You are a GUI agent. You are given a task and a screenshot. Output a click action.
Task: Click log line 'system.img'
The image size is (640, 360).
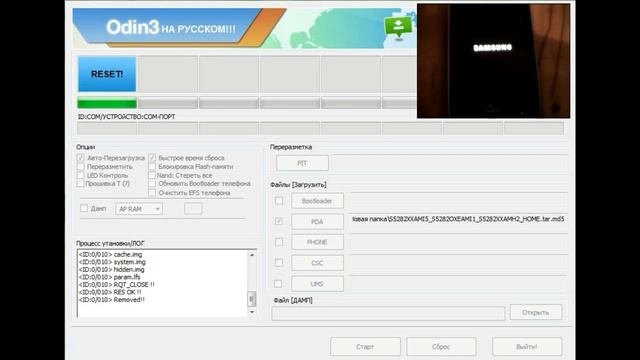click(112, 262)
